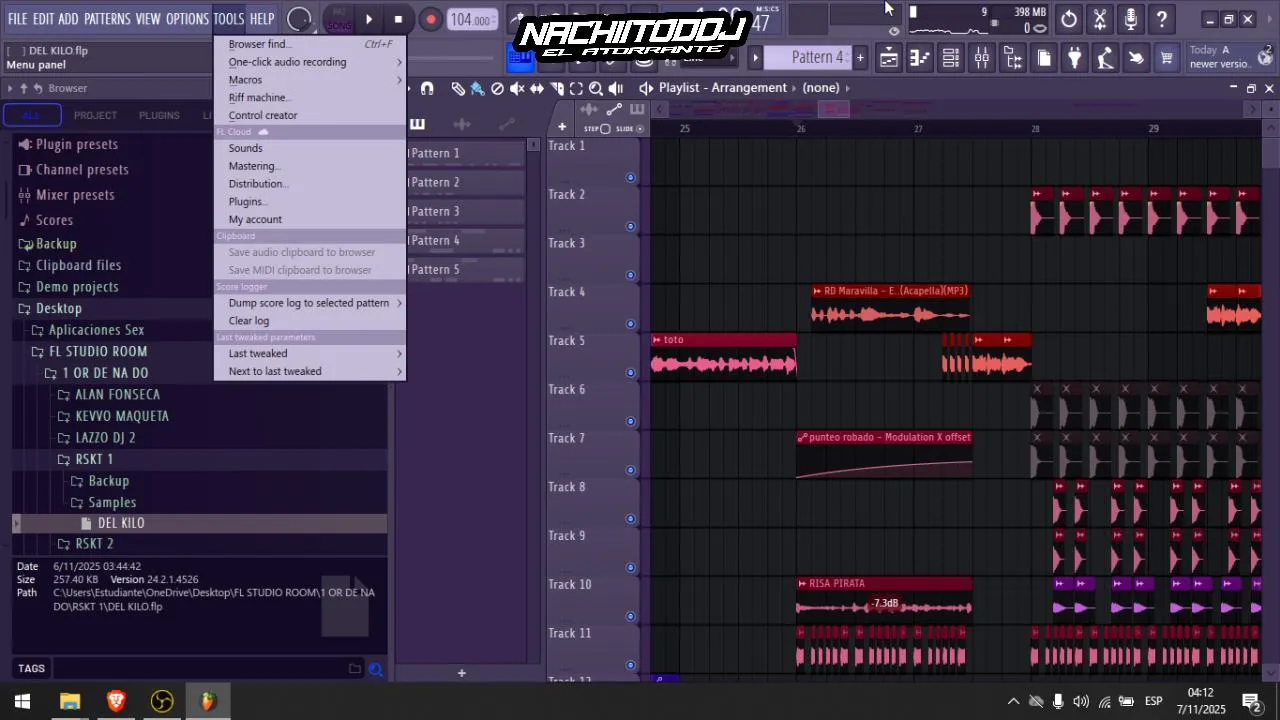1280x720 pixels.
Task: Stop playback with the stop button
Action: click(398, 19)
